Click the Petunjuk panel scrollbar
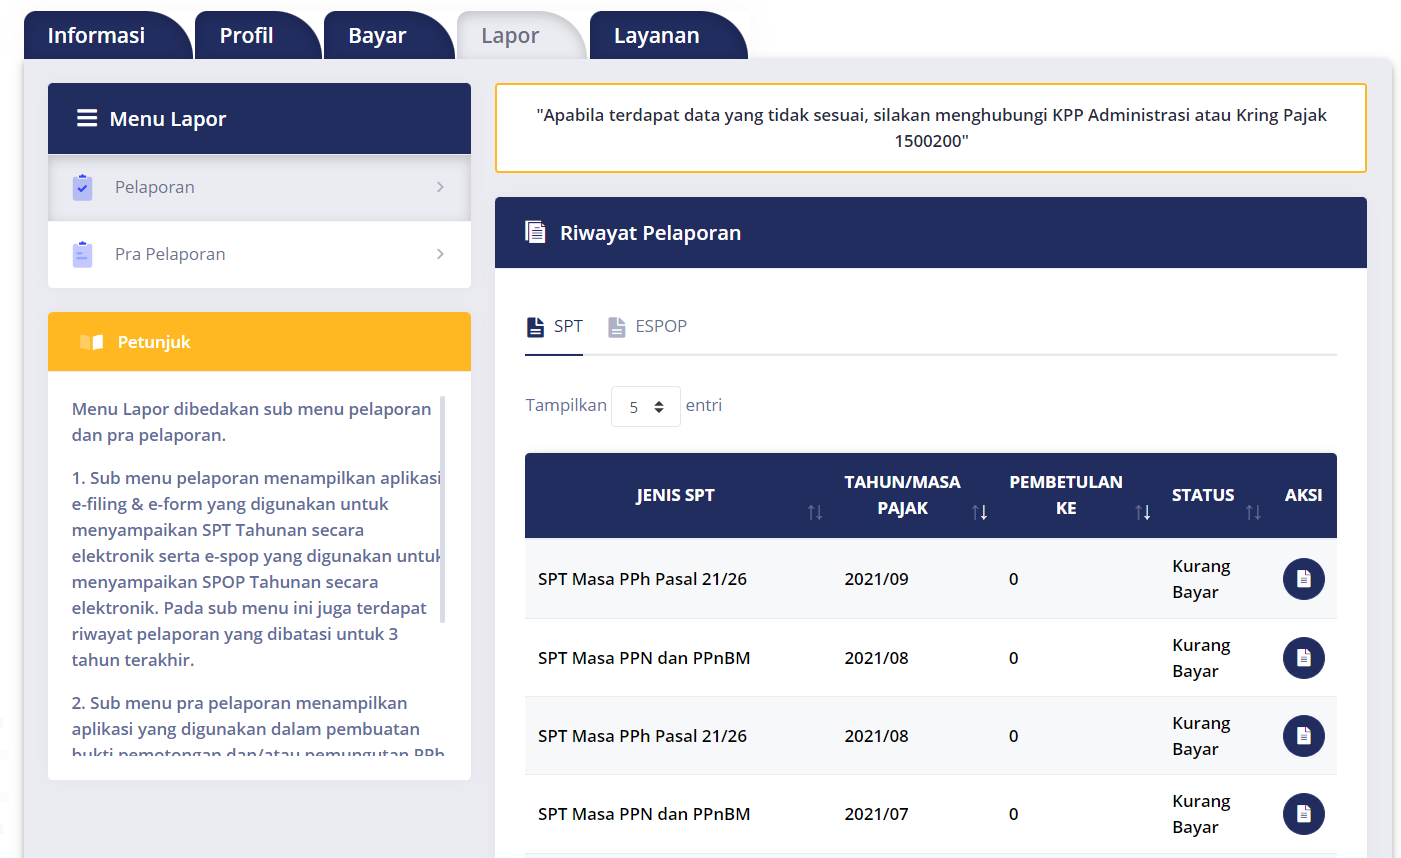The image size is (1401, 858). tap(442, 508)
